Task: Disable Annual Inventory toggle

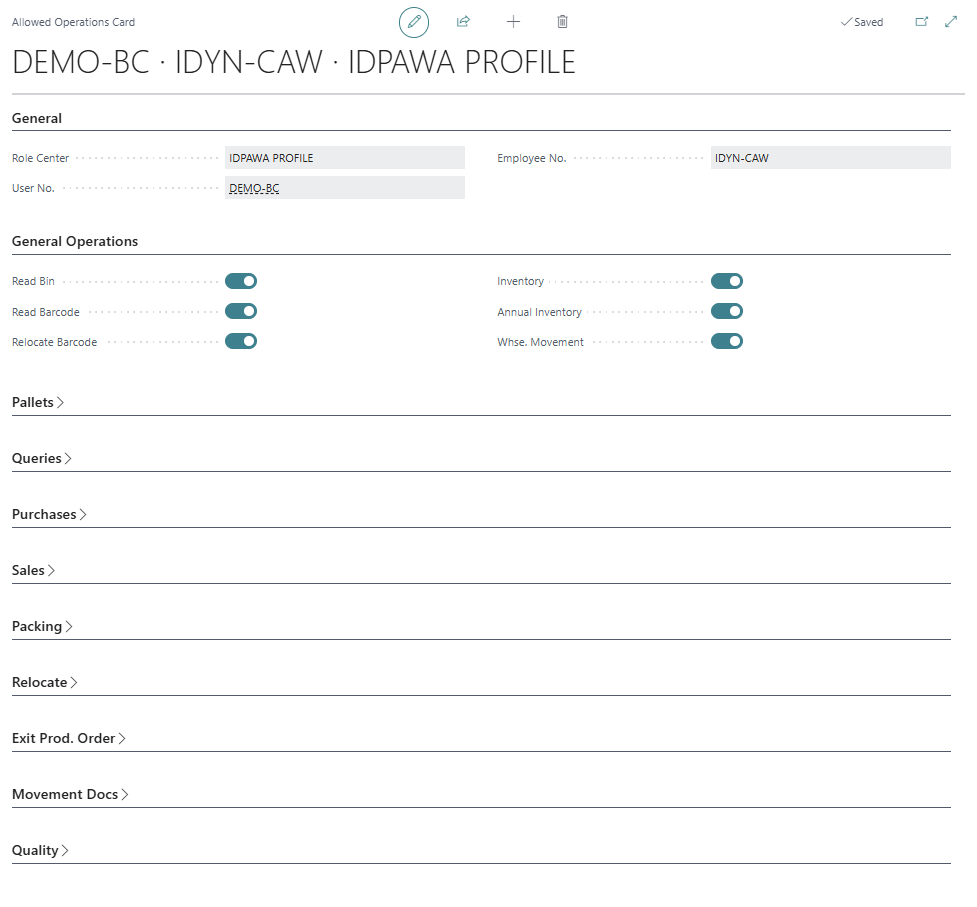Action: [727, 311]
